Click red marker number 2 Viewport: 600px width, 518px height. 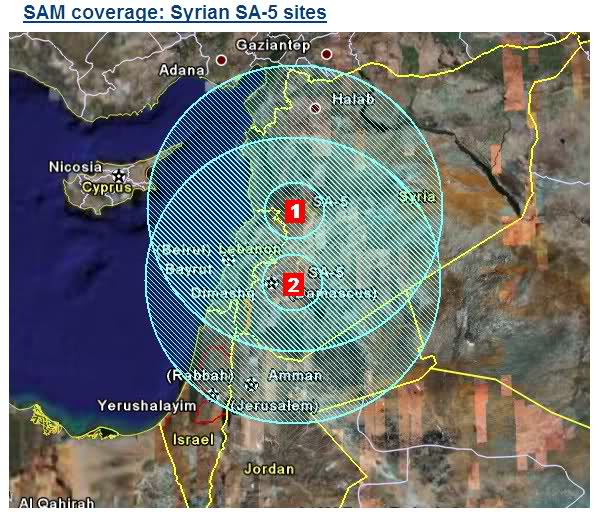[x=293, y=285]
